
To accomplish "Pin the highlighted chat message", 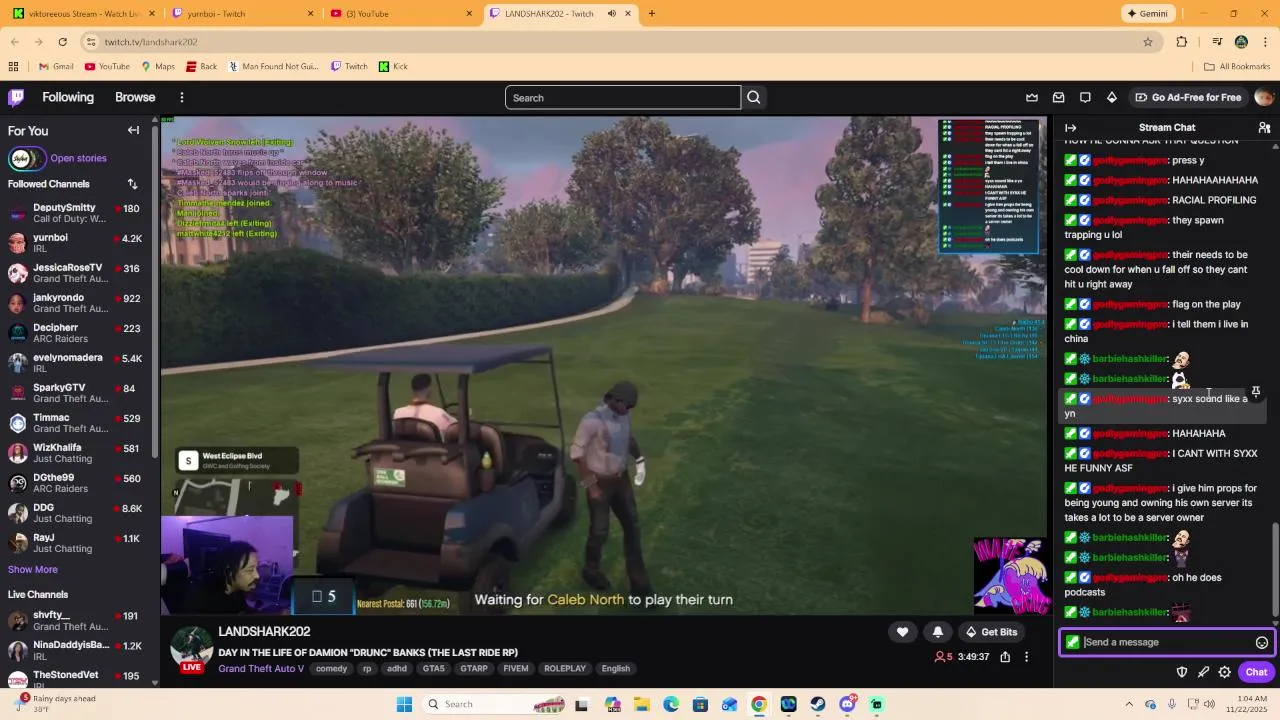I will pyautogui.click(x=1256, y=392).
